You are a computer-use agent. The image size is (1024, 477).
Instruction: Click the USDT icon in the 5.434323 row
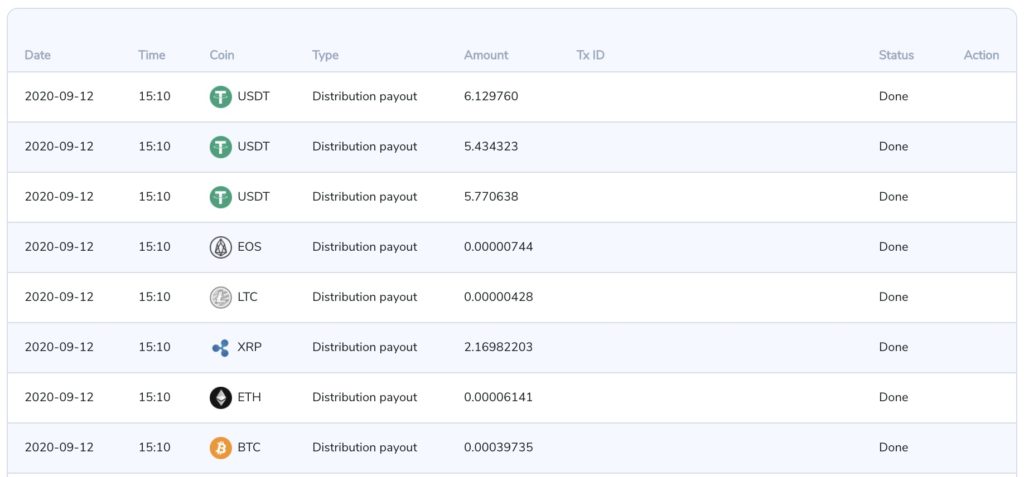(x=220, y=147)
